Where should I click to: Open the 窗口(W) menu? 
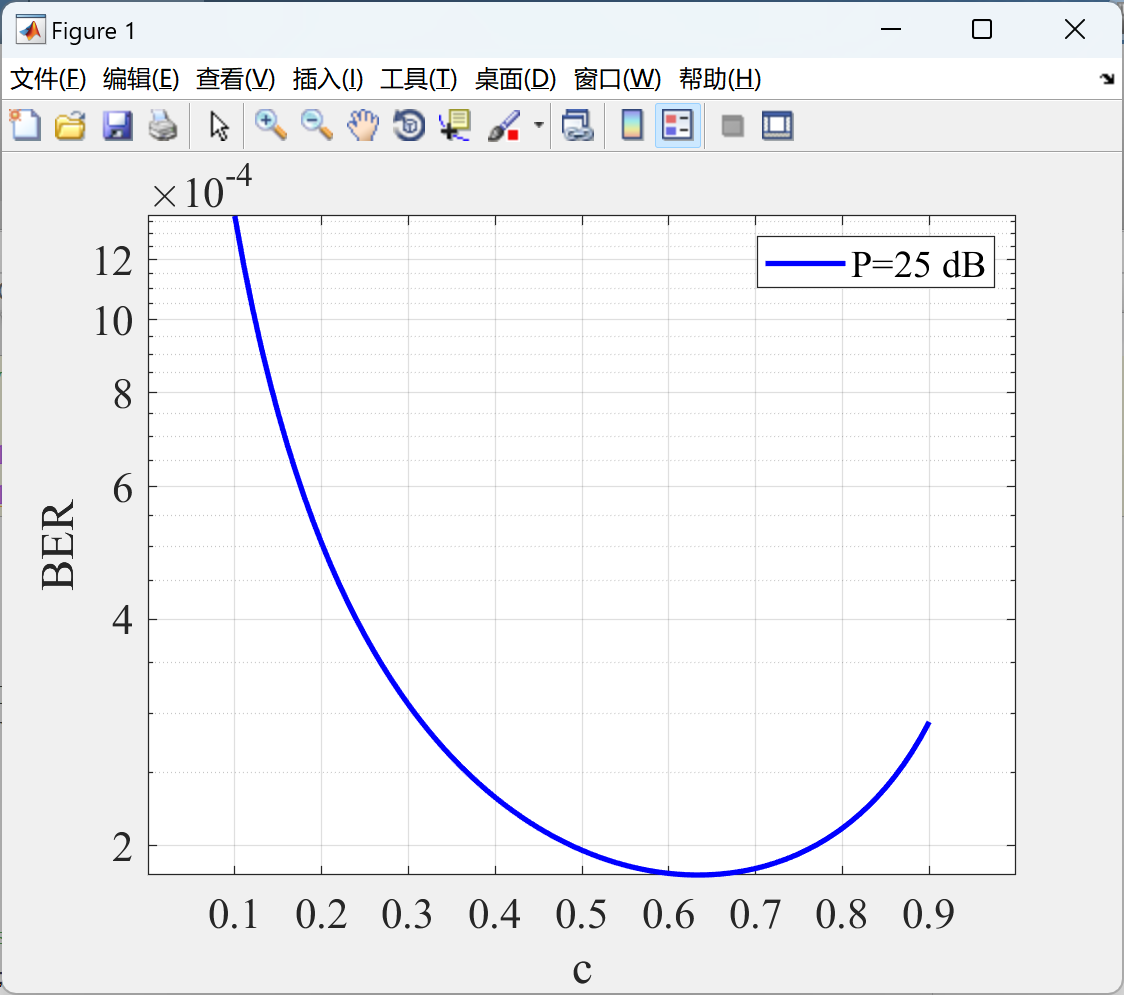coord(617,79)
